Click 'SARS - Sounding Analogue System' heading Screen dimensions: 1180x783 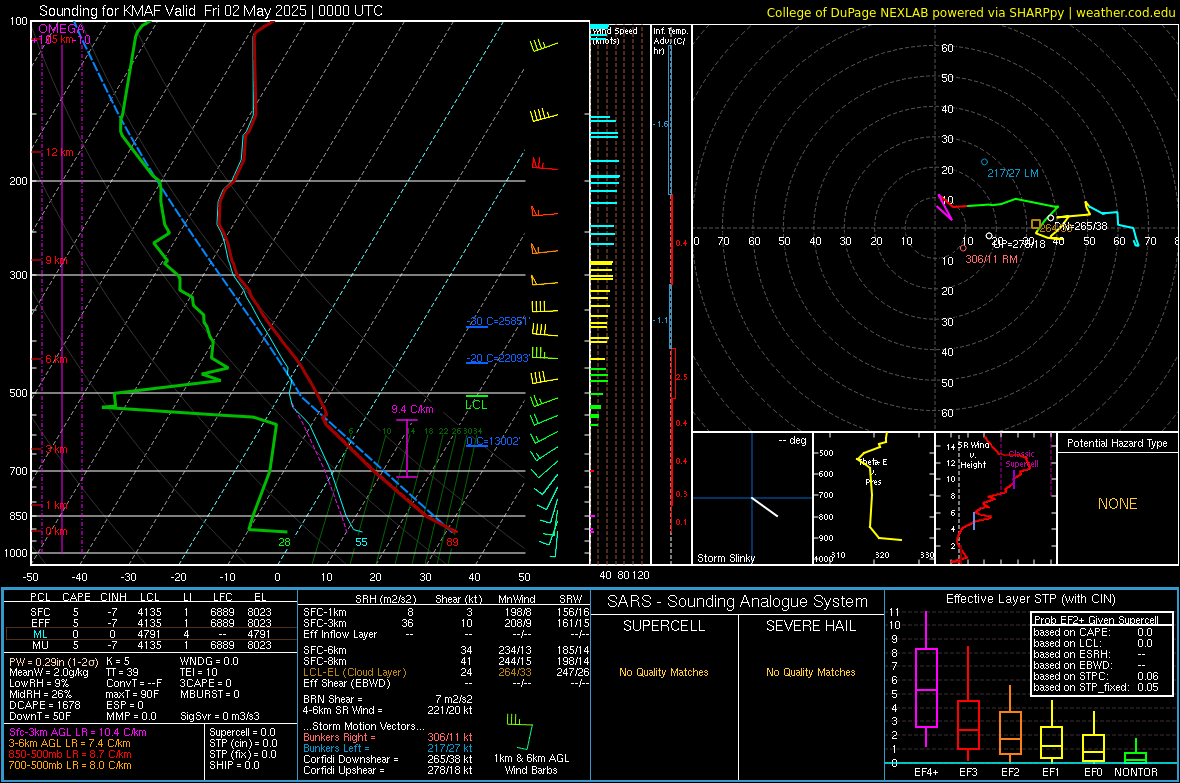(x=737, y=602)
